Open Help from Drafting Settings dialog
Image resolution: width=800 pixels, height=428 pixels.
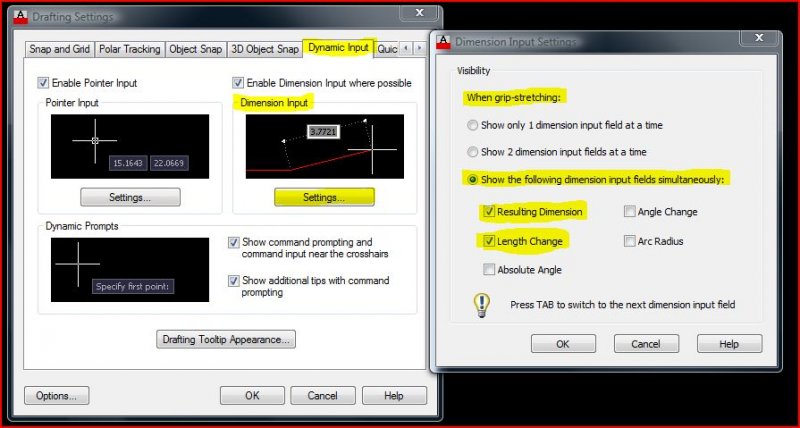click(x=394, y=396)
